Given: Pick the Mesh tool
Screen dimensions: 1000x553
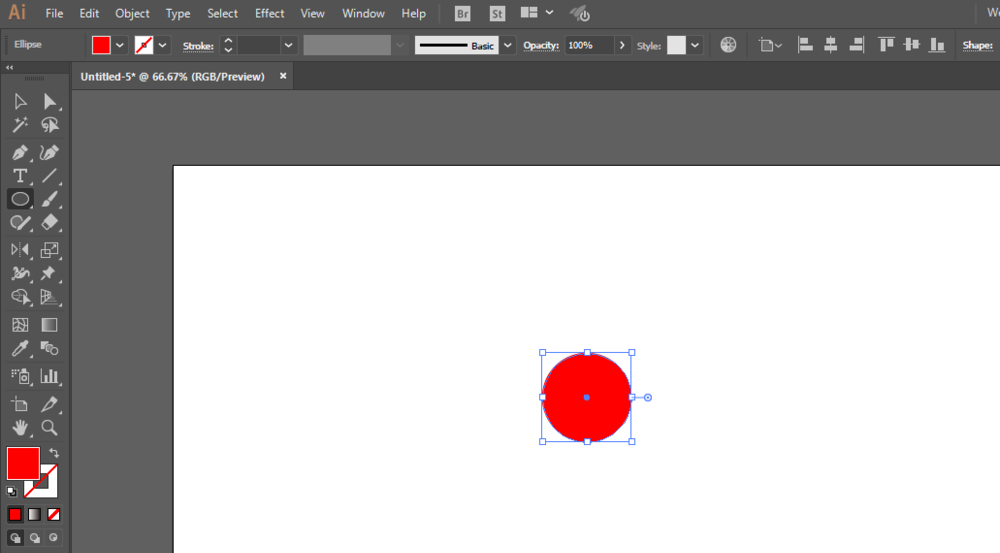Looking at the screenshot, I should [x=20, y=325].
